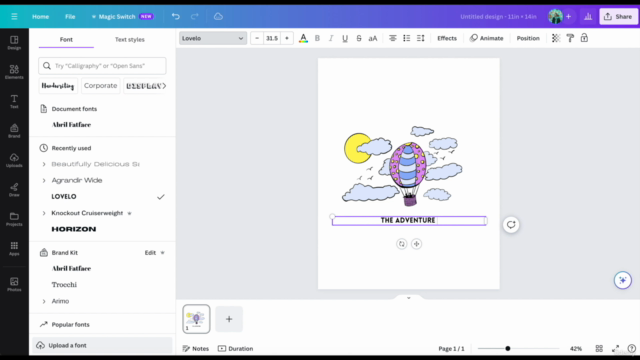Change text alignment
640x360 pixels.
393,38
